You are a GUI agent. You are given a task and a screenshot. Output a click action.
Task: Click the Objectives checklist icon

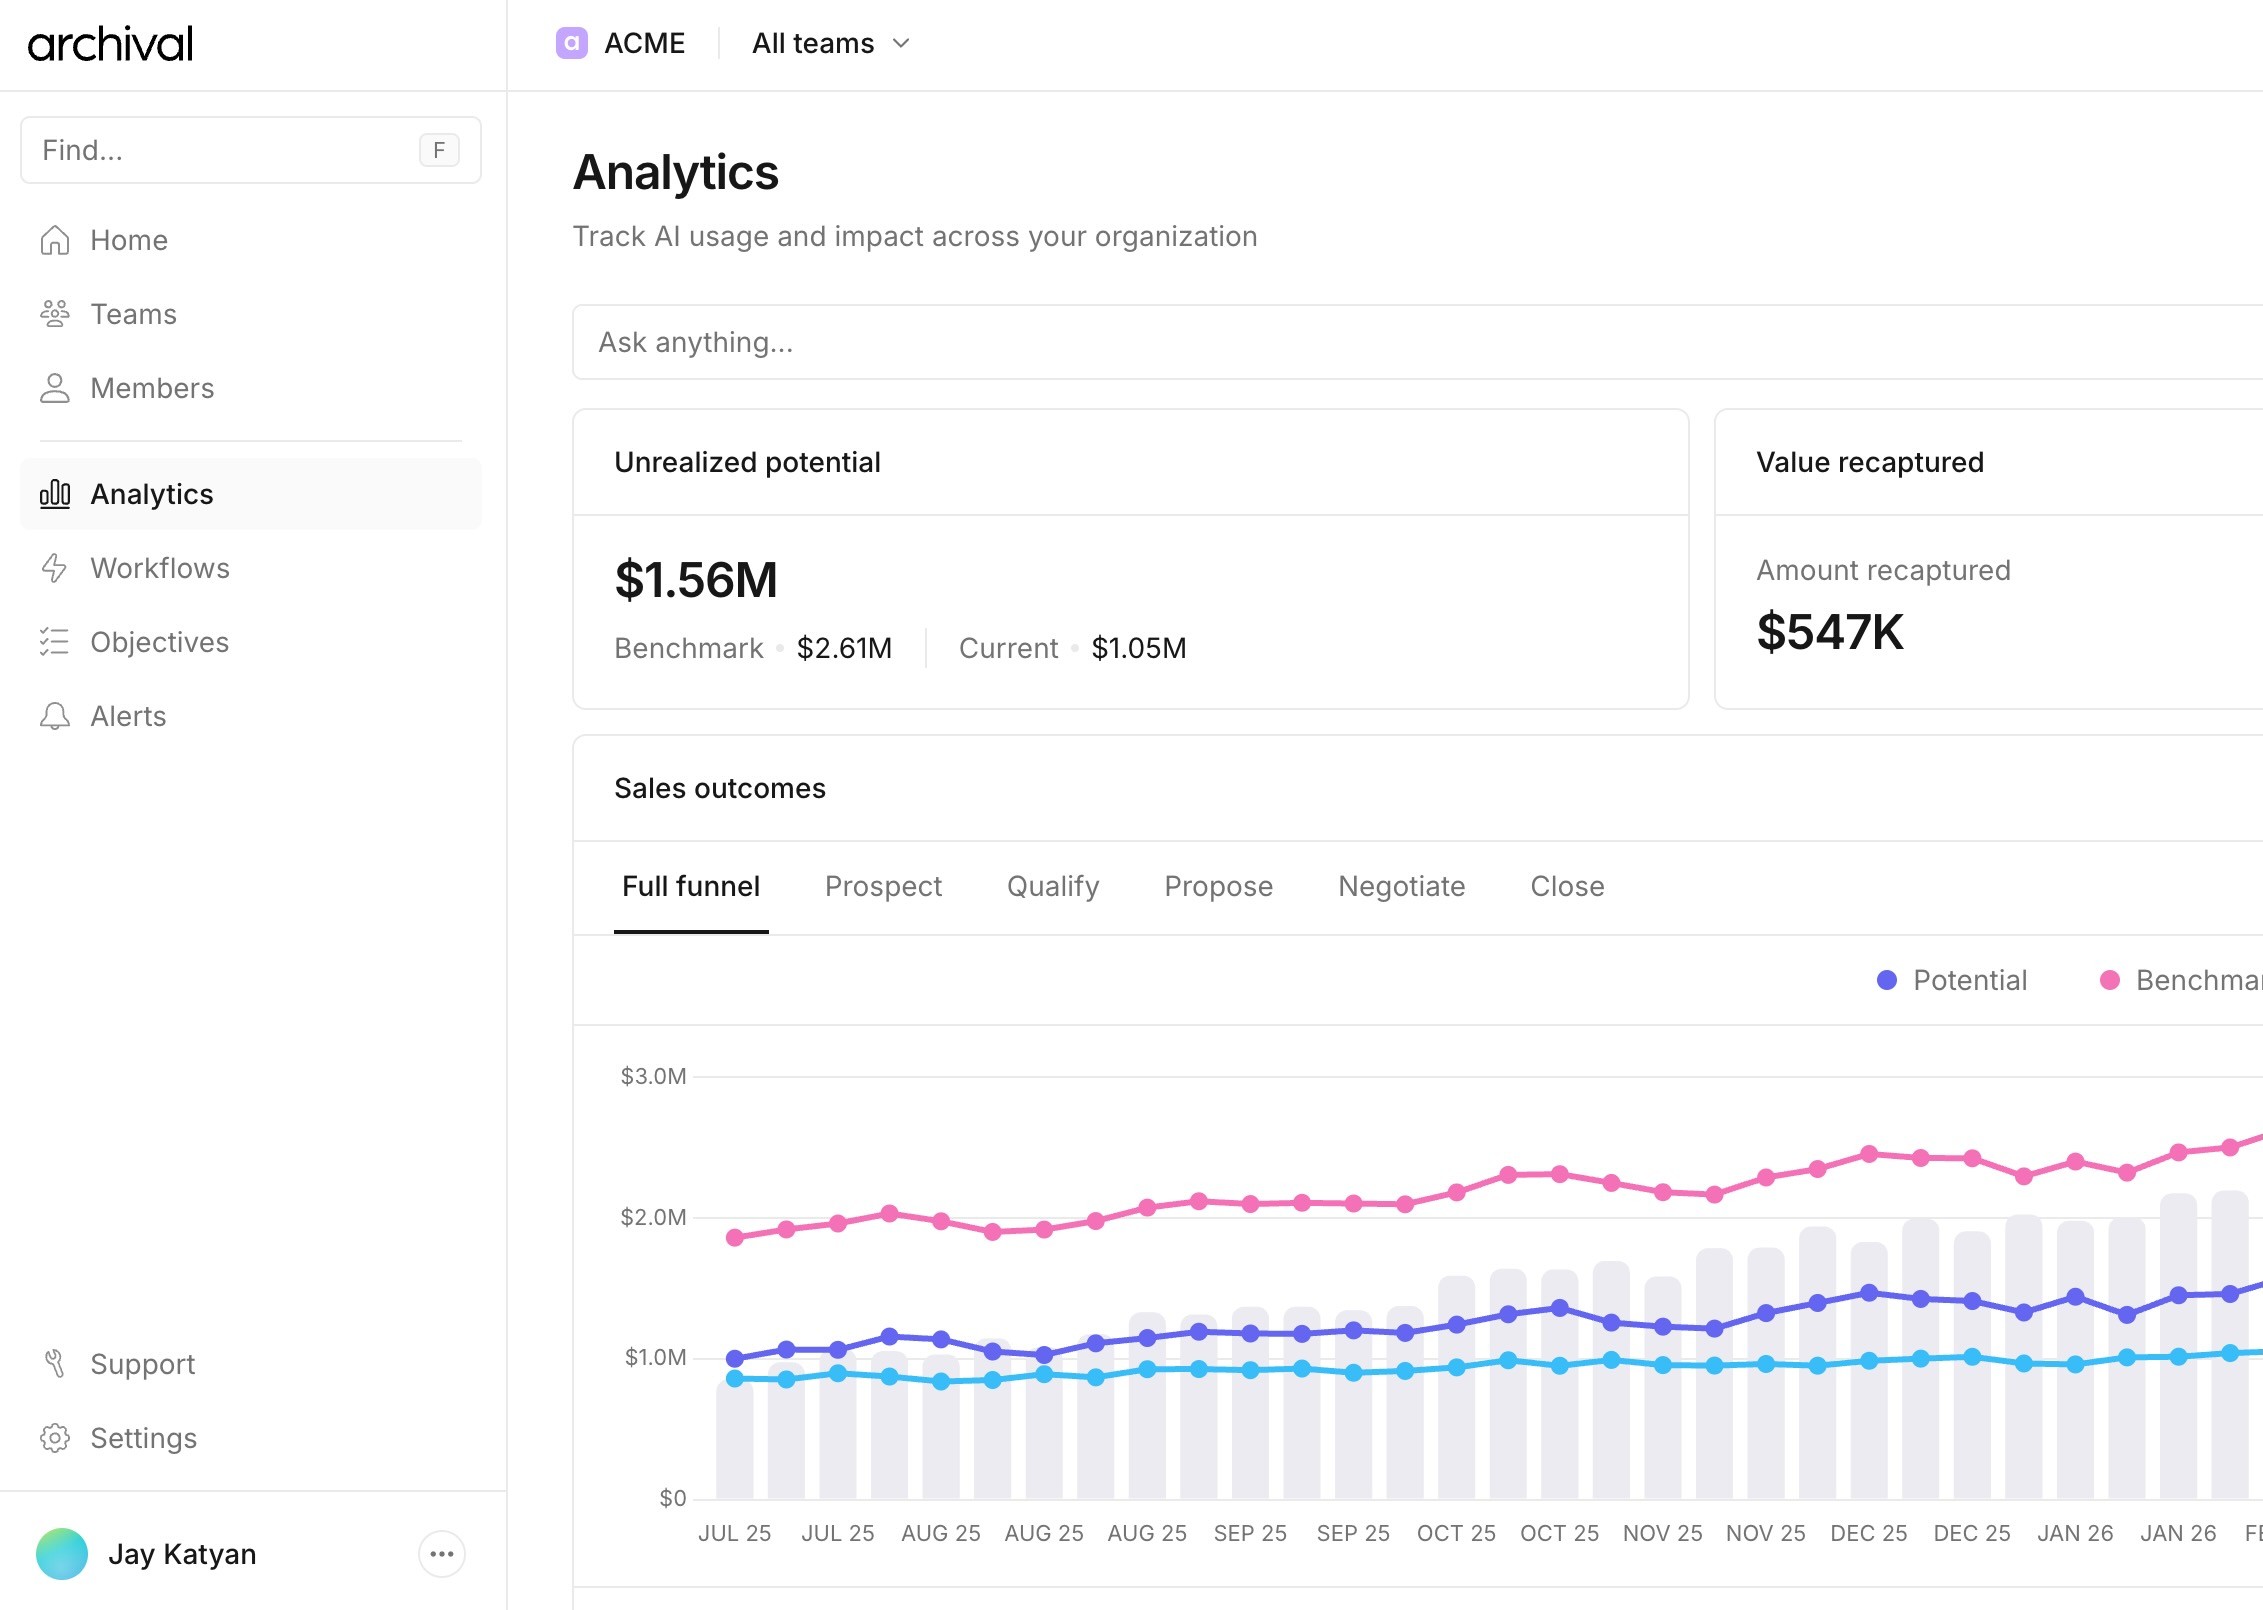tap(55, 642)
